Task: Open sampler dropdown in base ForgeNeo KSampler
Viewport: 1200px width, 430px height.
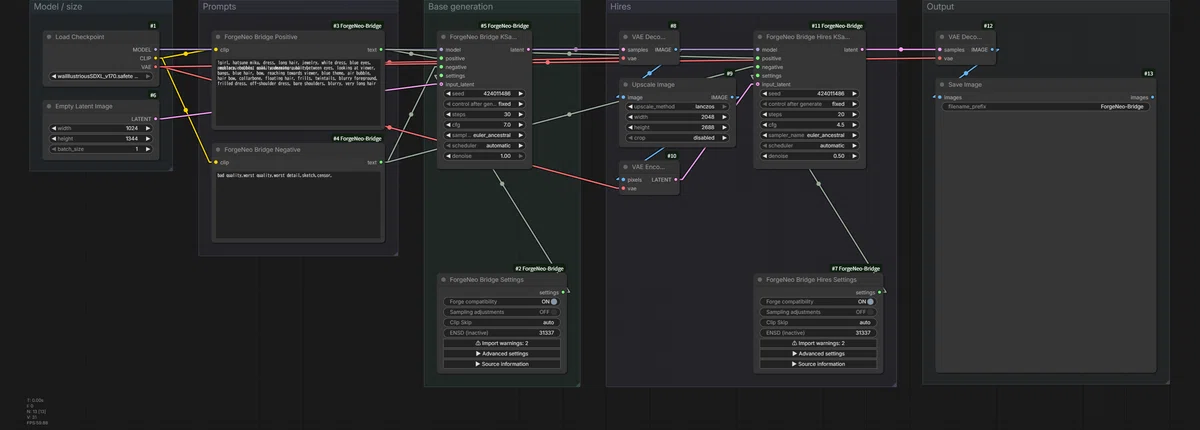Action: [484, 135]
